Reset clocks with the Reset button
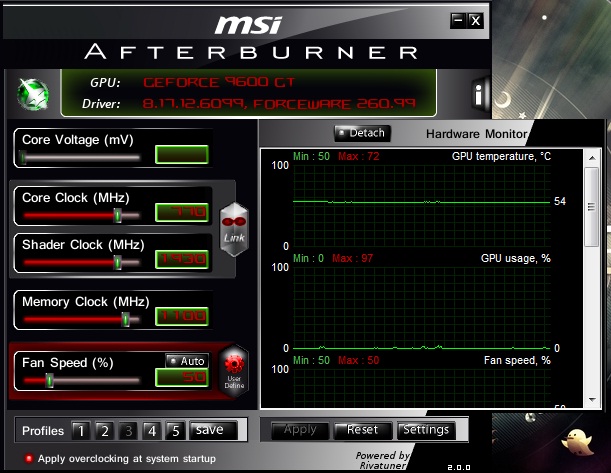The width and height of the screenshot is (611, 473). coord(363,430)
